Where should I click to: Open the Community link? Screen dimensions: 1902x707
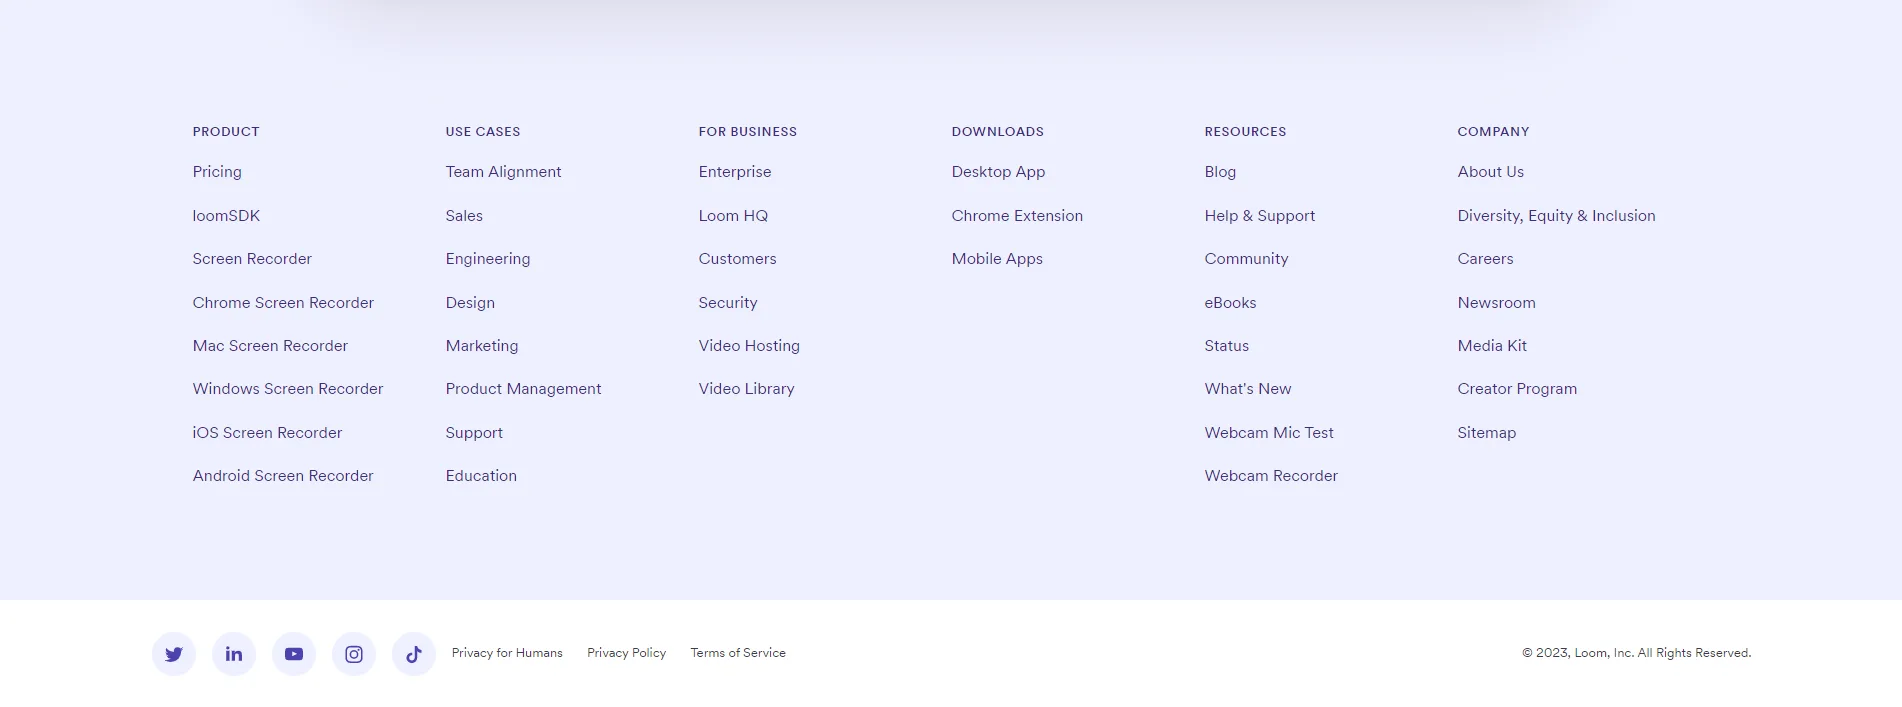(1246, 259)
